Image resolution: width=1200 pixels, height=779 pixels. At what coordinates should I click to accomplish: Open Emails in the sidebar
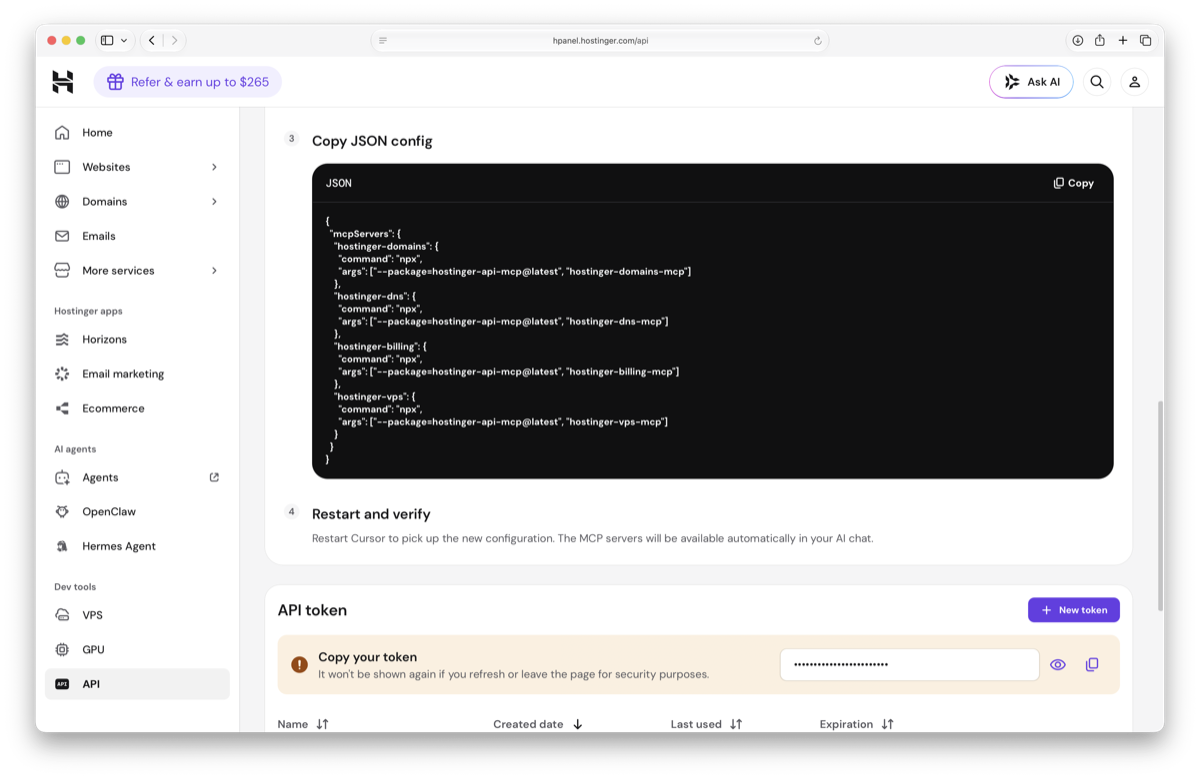(137, 236)
